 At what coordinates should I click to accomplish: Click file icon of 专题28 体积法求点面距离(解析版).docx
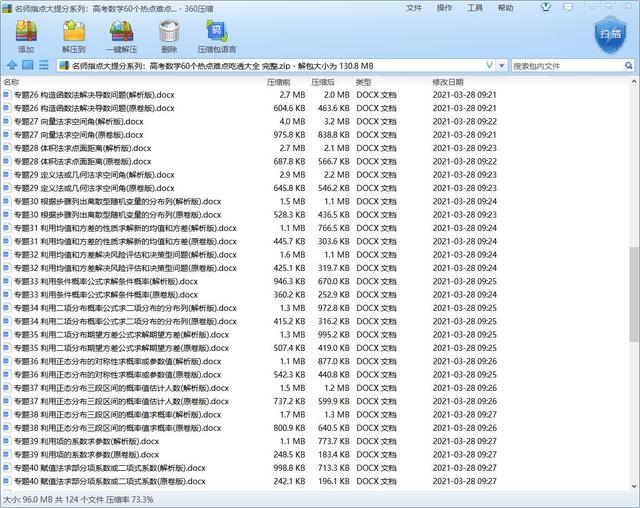tap(7, 148)
